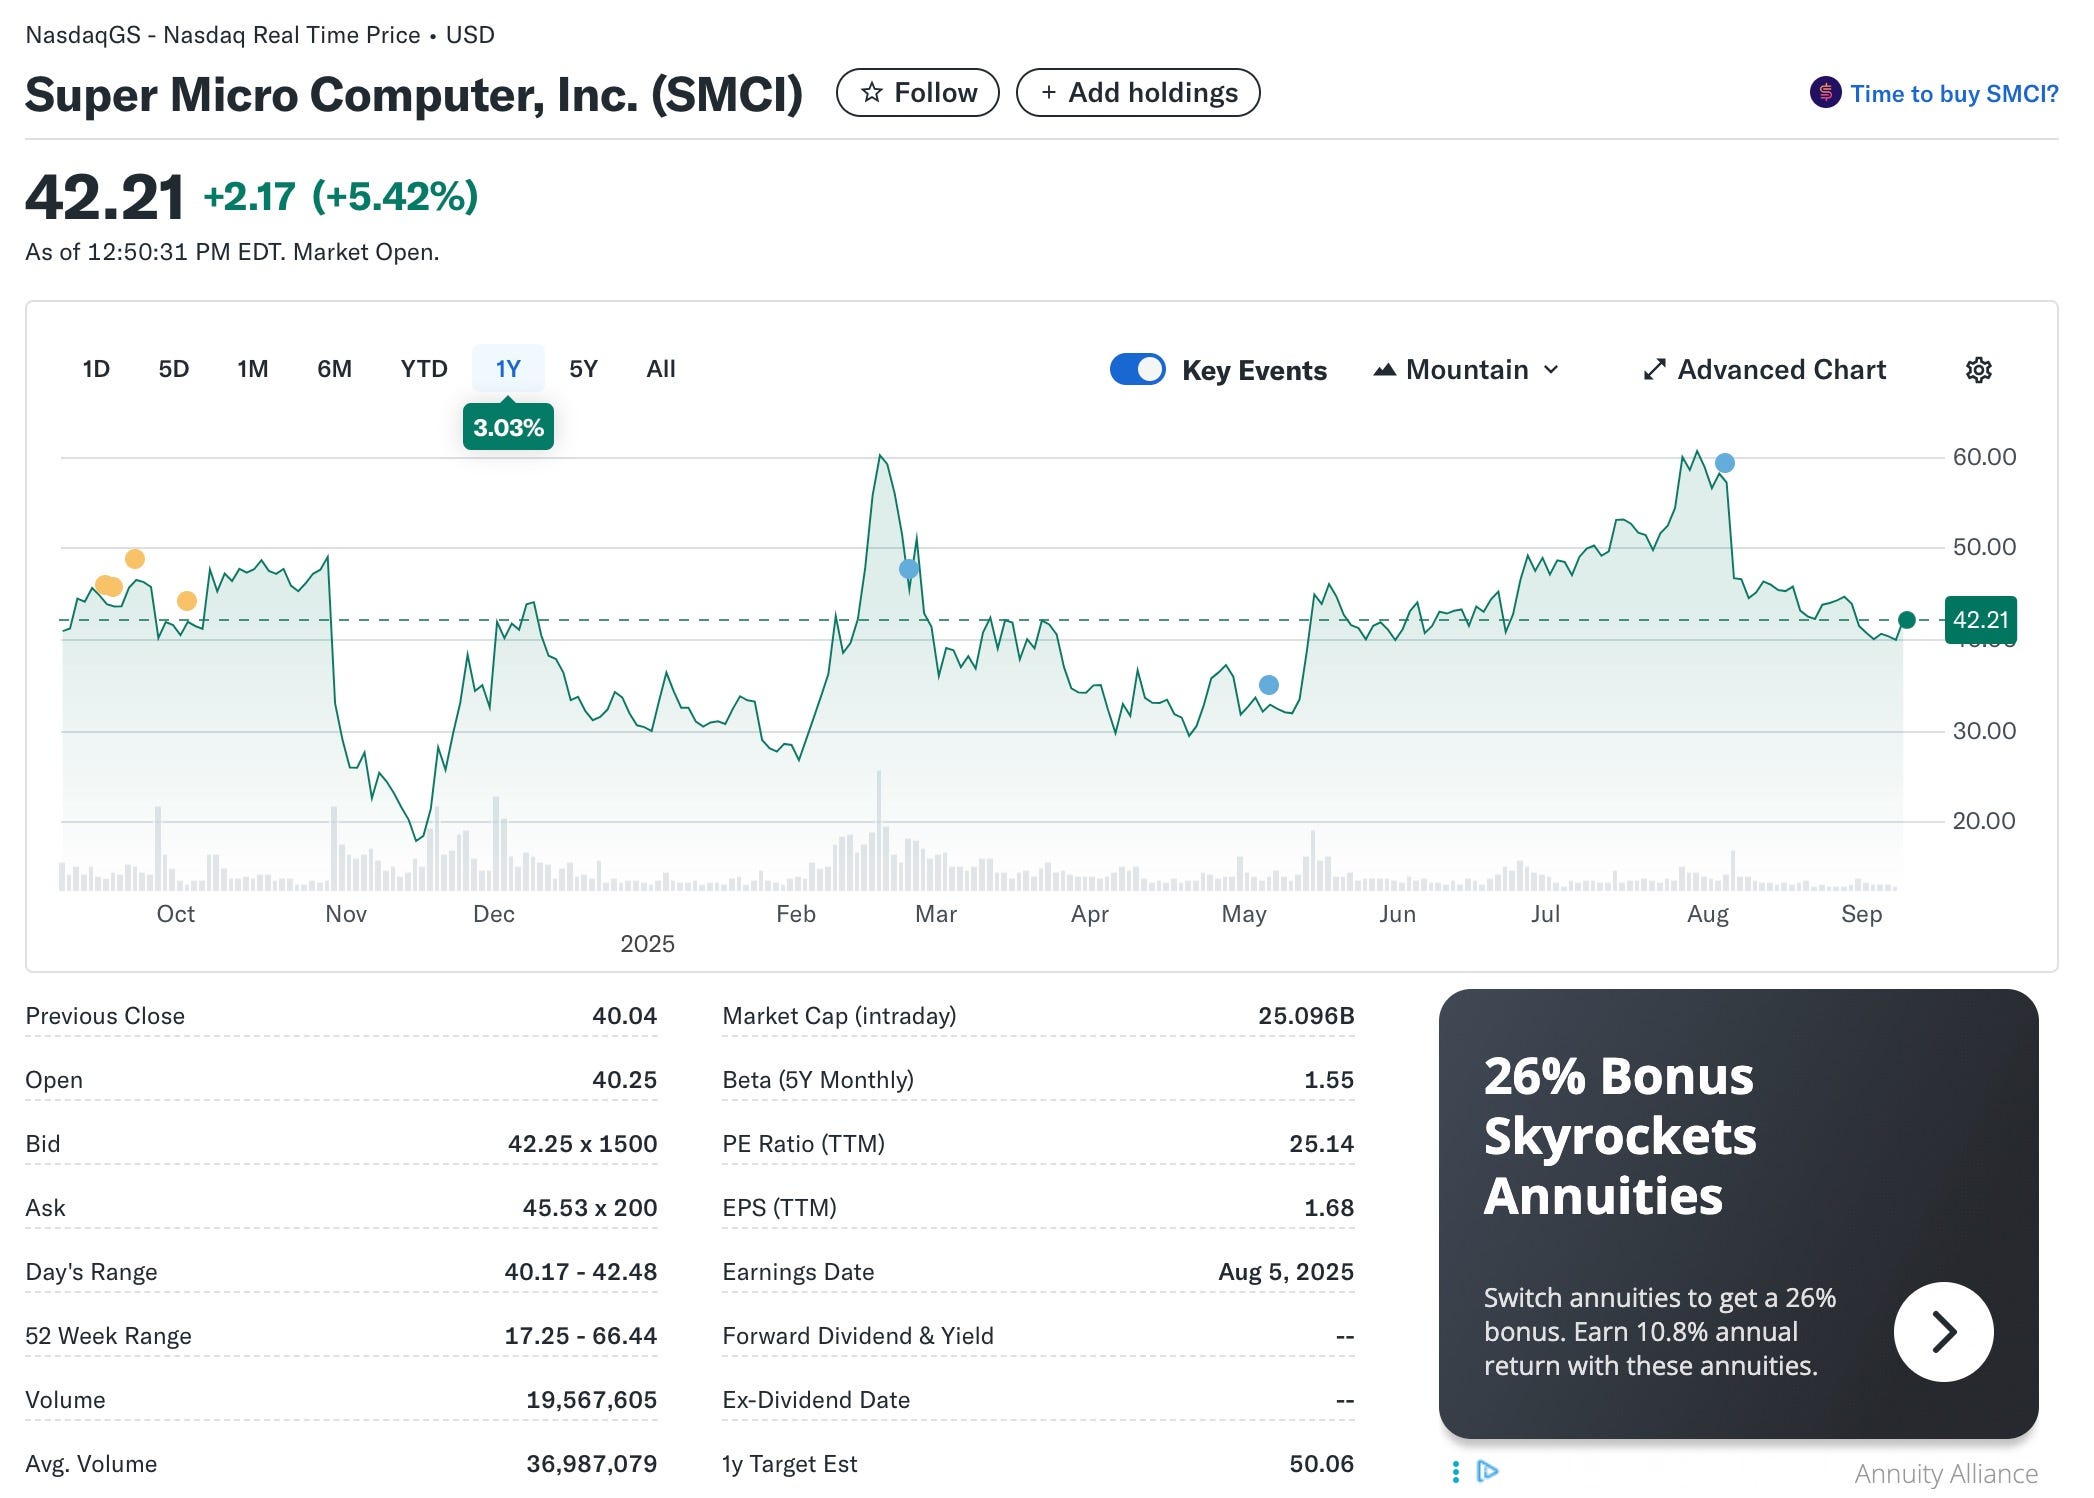Click the Advanced Chart expand arrows icon

[x=1654, y=370]
